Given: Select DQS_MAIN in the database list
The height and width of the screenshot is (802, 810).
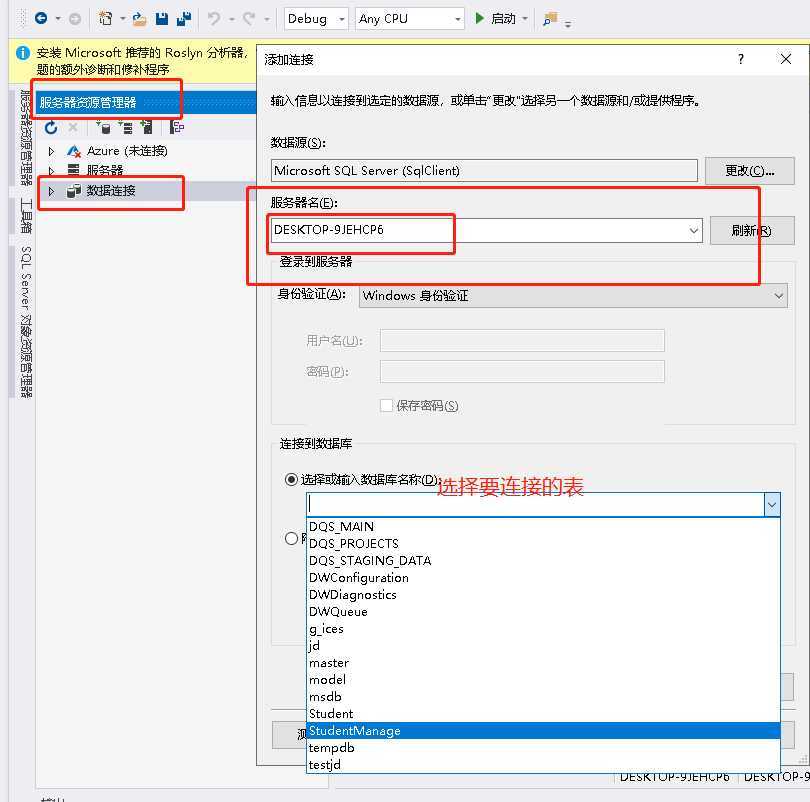Looking at the screenshot, I should pos(543,527).
